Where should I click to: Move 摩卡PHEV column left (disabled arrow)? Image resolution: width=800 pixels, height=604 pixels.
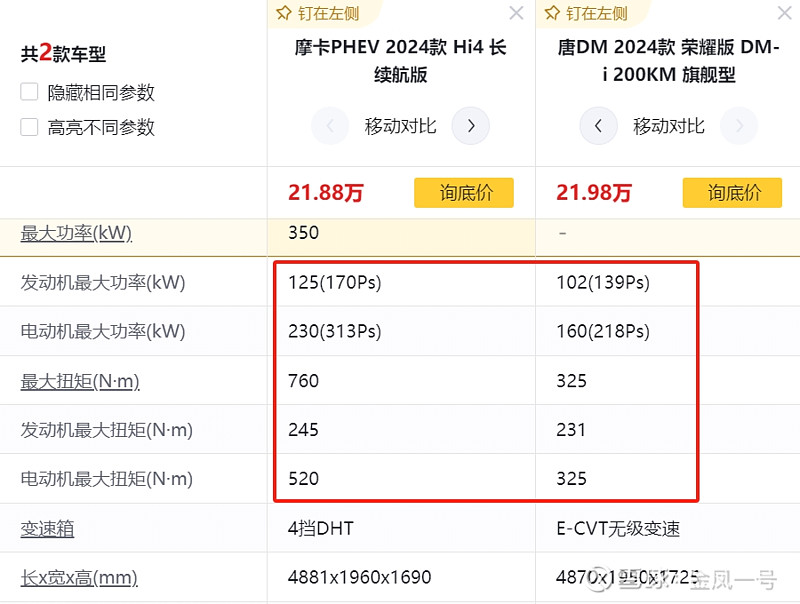tap(330, 125)
